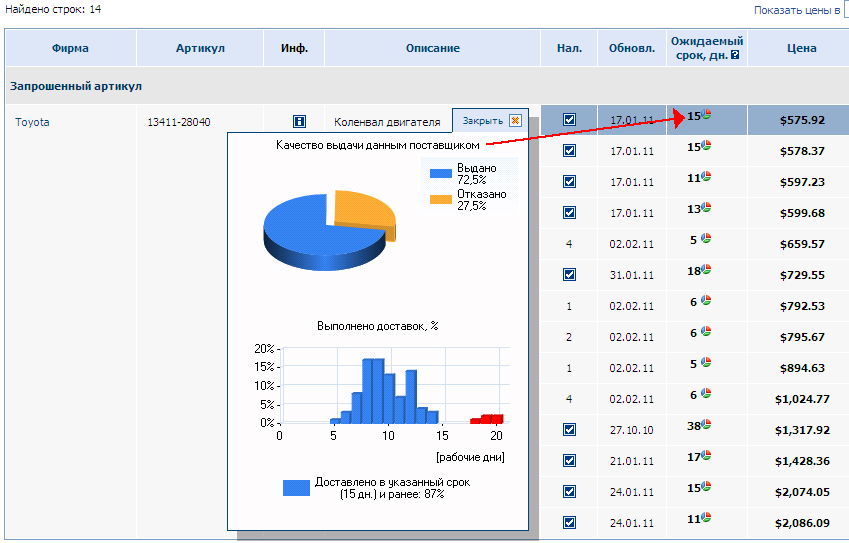Click the Показать цены в link
849x543 pixels.
(x=797, y=10)
